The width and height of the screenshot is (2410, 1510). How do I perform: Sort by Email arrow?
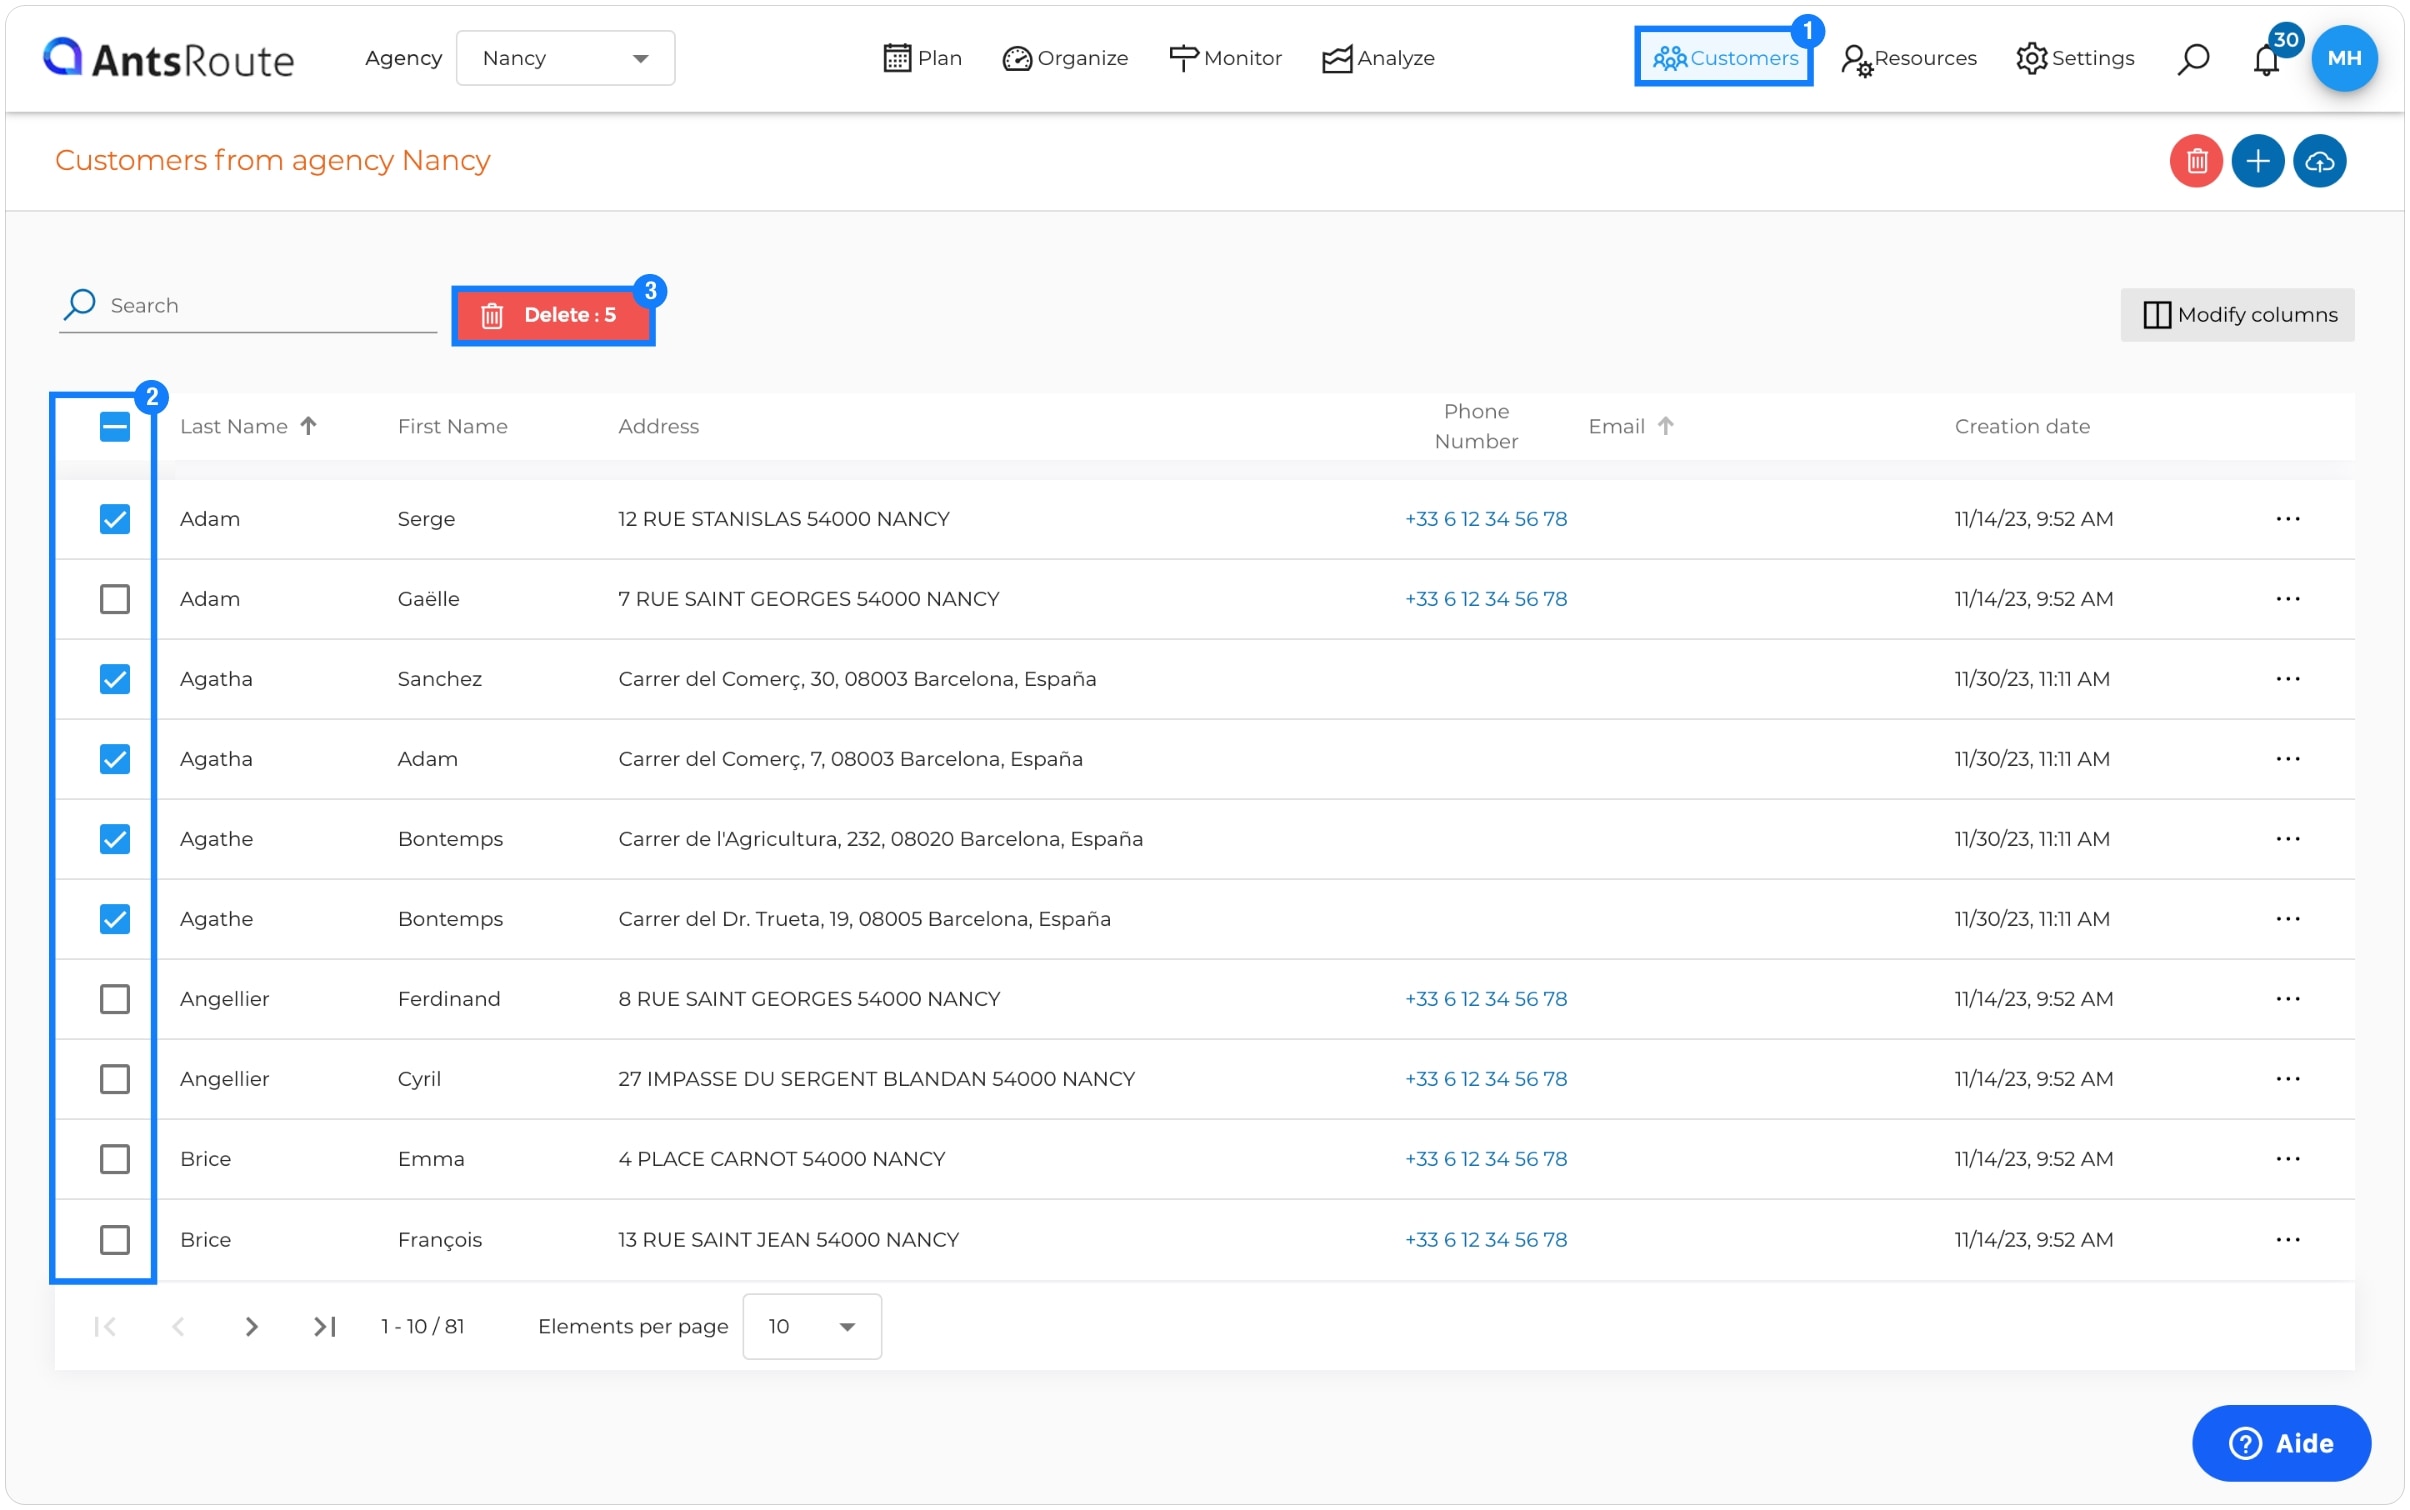click(x=1665, y=426)
